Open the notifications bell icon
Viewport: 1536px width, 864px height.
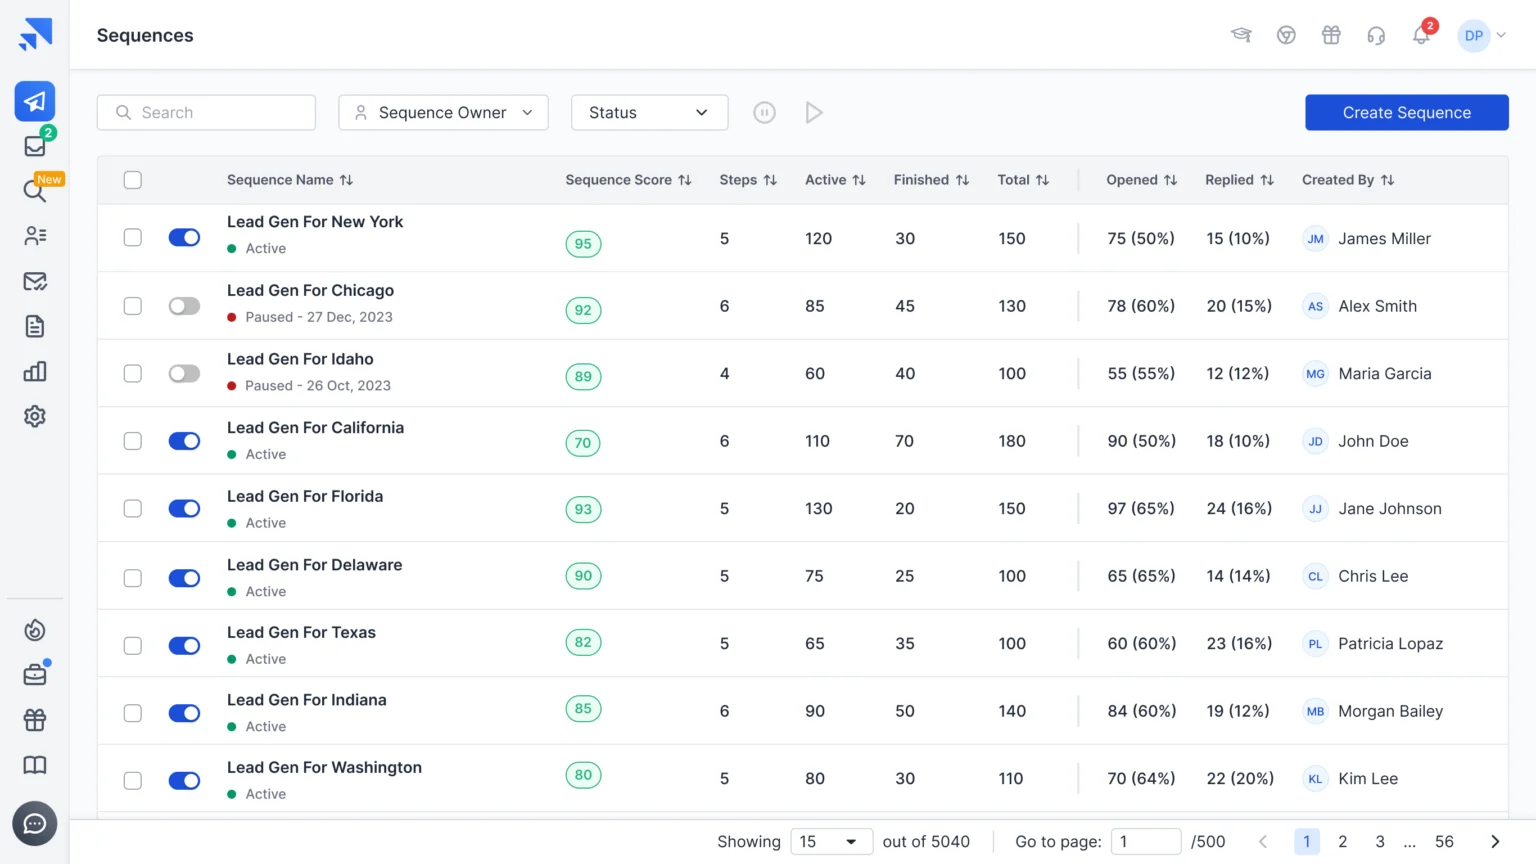pyautogui.click(x=1420, y=36)
